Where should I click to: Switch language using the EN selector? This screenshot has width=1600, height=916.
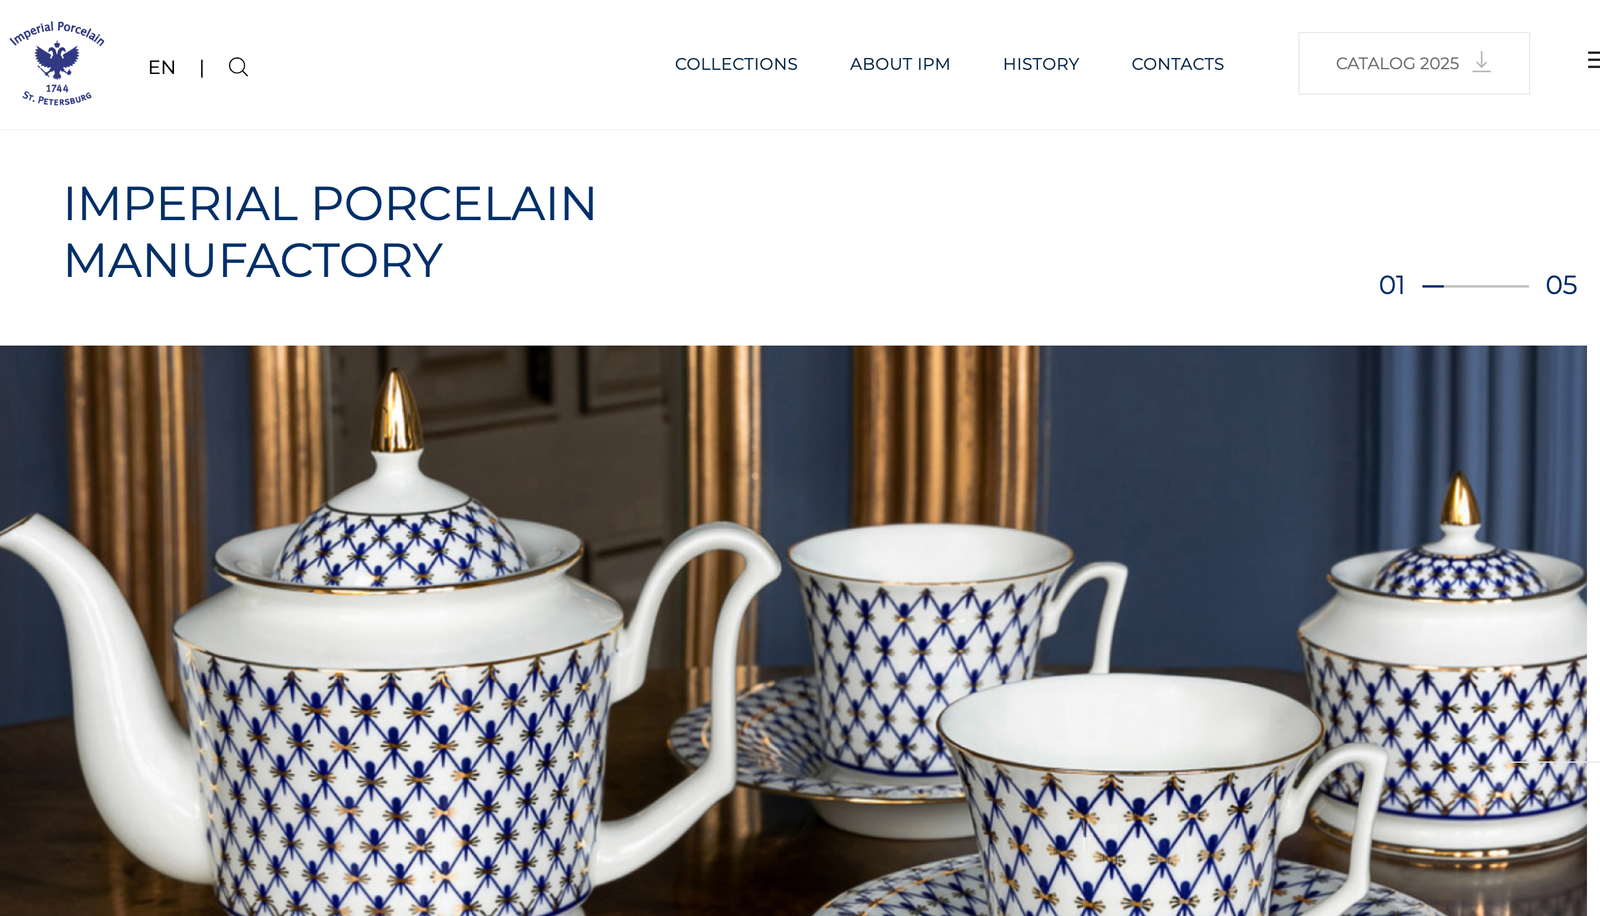tap(162, 67)
